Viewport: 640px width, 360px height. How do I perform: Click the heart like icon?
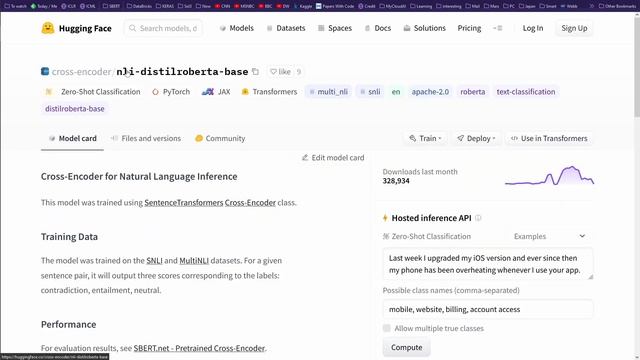pyautogui.click(x=273, y=71)
